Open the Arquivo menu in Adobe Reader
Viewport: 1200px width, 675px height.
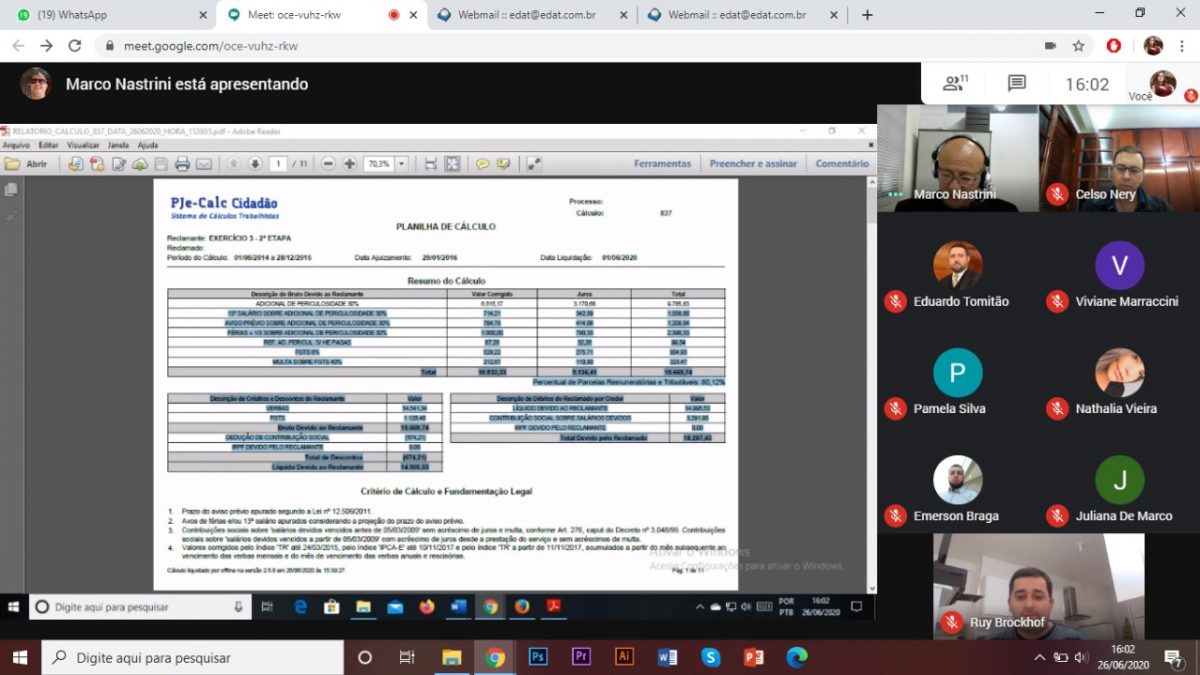[16, 145]
